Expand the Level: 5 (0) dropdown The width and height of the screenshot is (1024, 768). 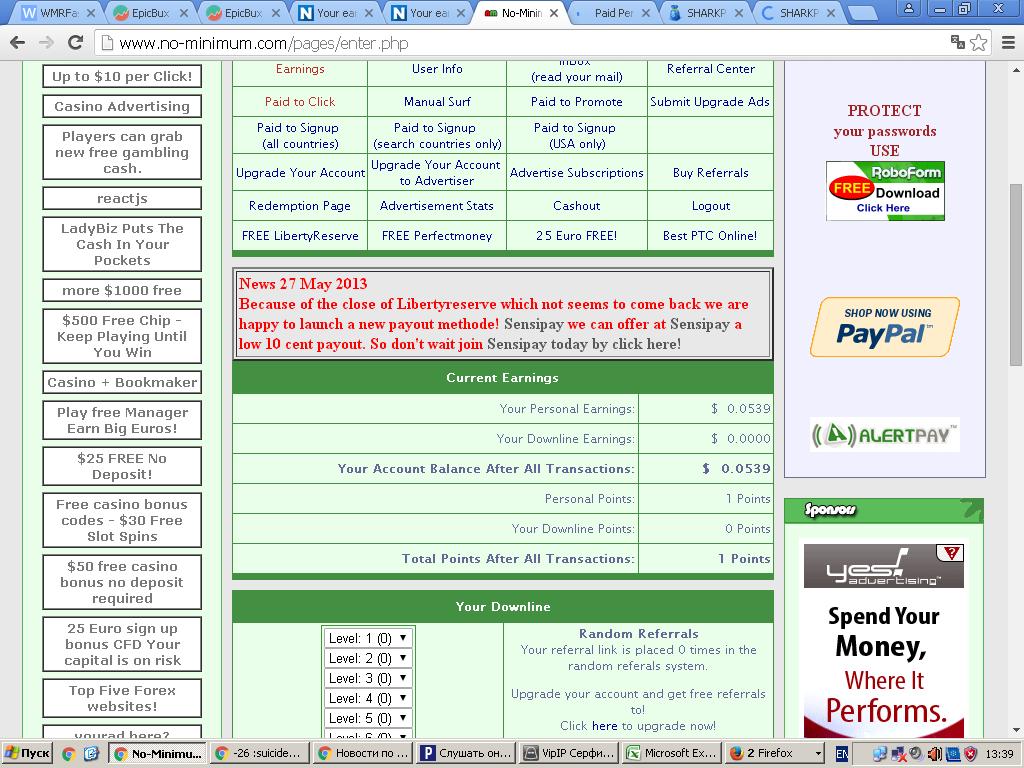[369, 718]
